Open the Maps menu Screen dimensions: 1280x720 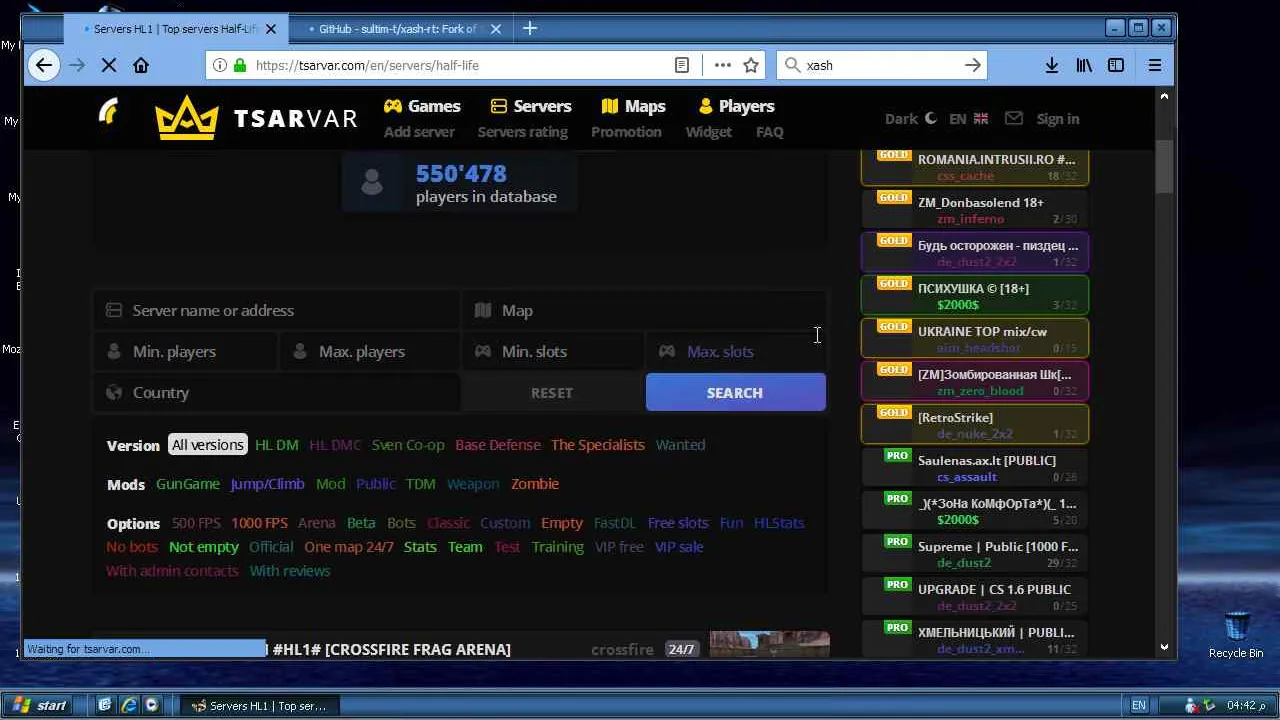pyautogui.click(x=633, y=106)
